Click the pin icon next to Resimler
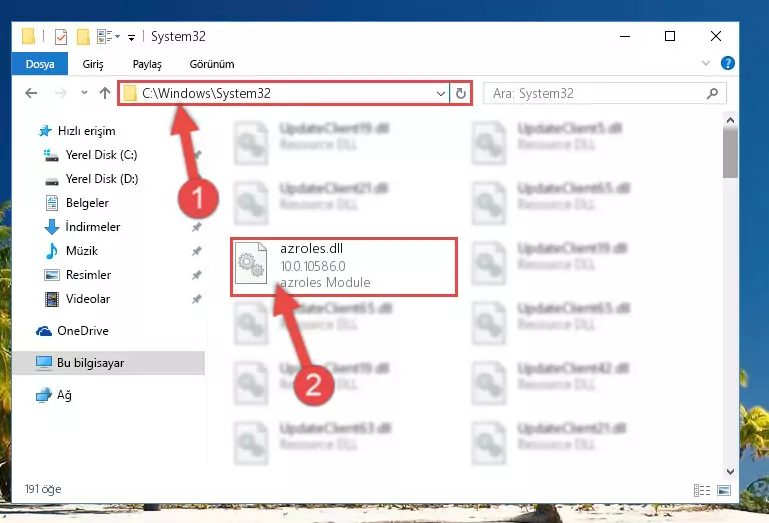The image size is (769, 523). (197, 275)
